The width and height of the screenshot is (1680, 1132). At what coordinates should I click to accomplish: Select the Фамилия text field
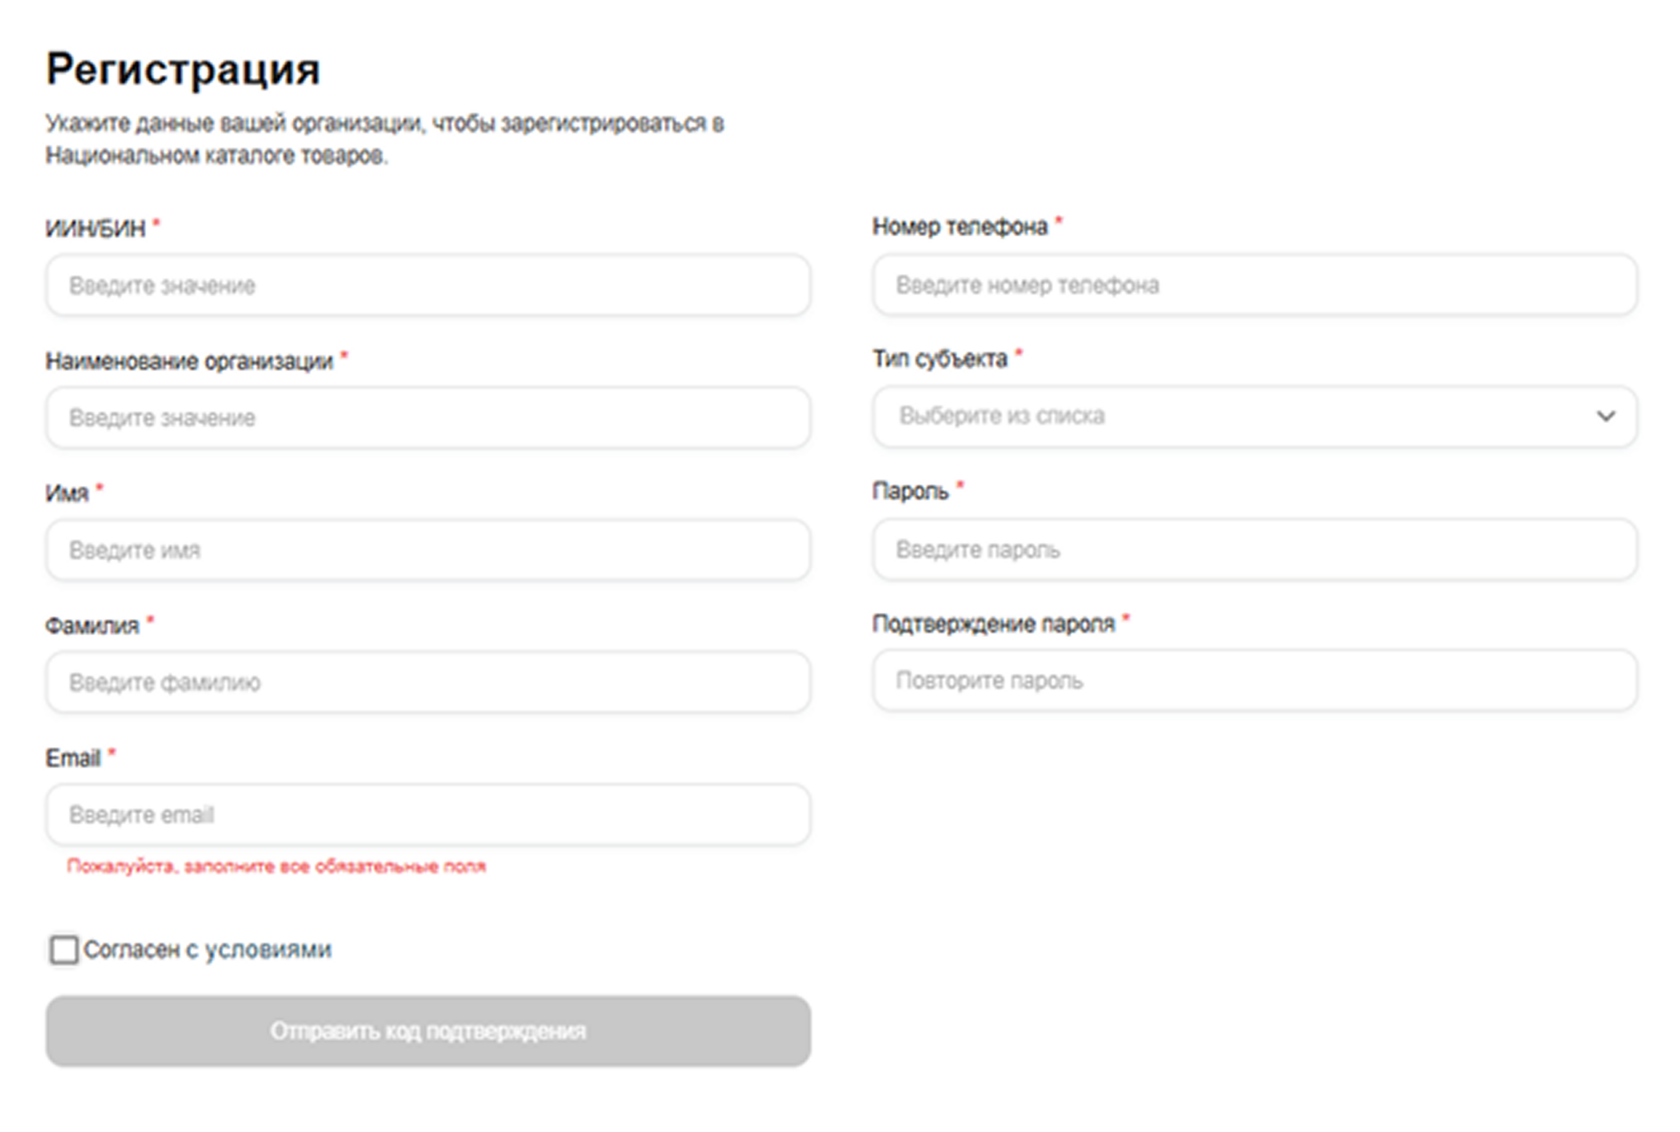428,683
